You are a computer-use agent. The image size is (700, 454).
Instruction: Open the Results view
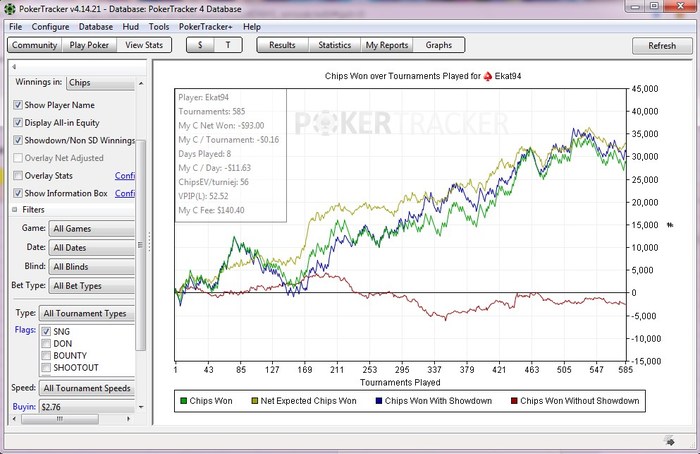pos(282,45)
